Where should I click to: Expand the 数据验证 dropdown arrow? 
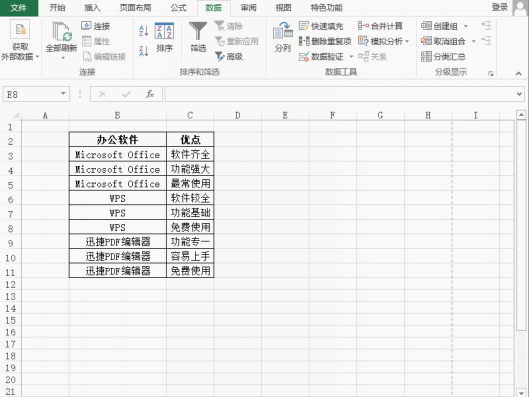click(351, 56)
